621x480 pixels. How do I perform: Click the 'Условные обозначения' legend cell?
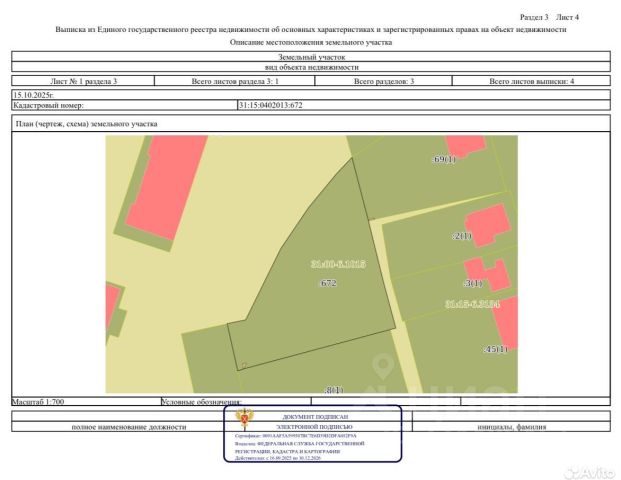click(x=236, y=402)
